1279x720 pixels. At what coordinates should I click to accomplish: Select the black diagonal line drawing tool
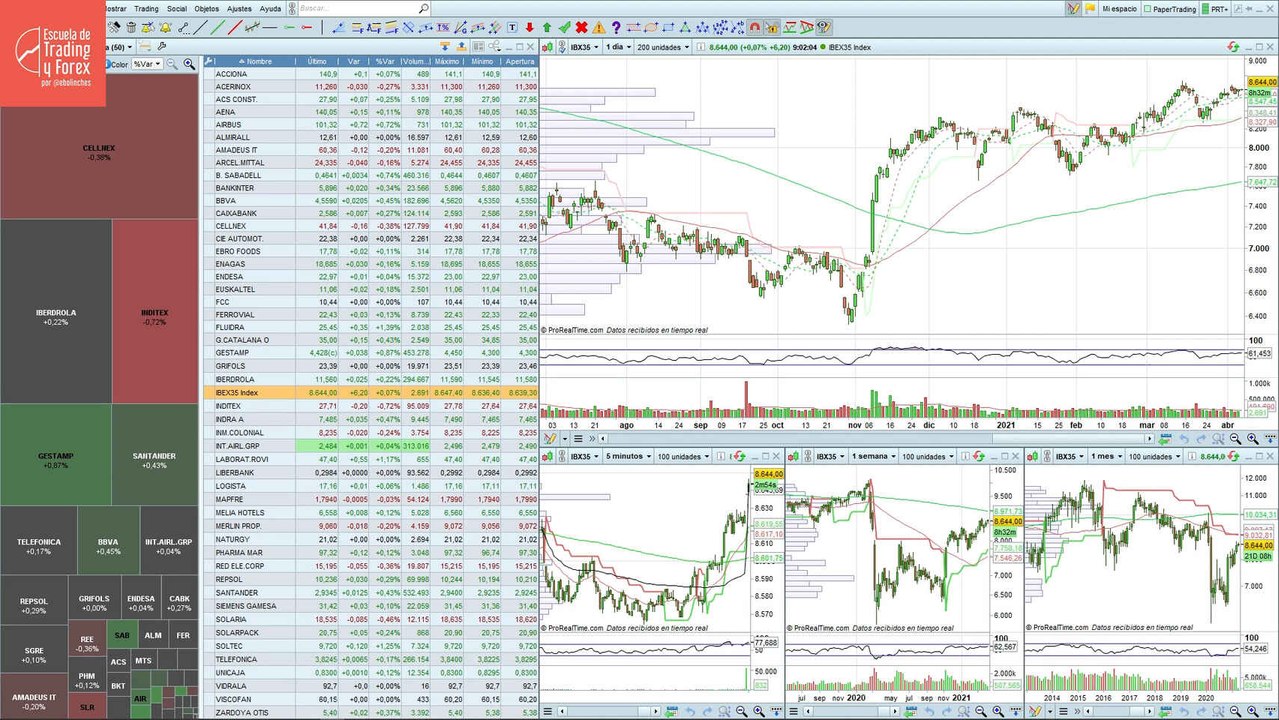(x=201, y=27)
